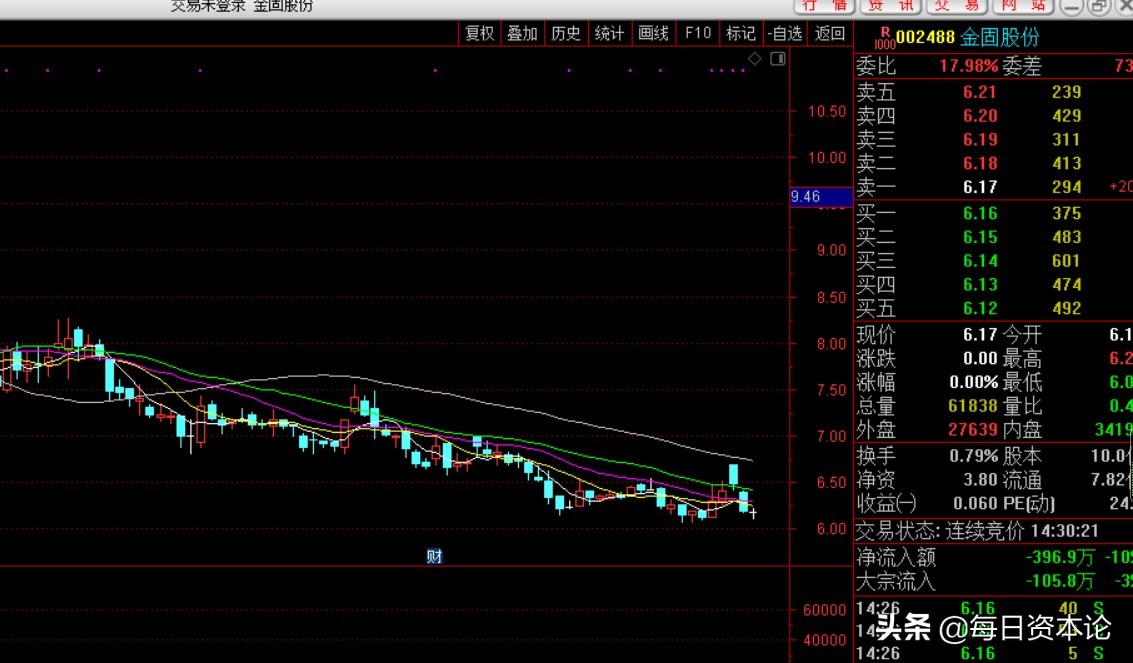Click the diamond icon above chart

click(754, 58)
